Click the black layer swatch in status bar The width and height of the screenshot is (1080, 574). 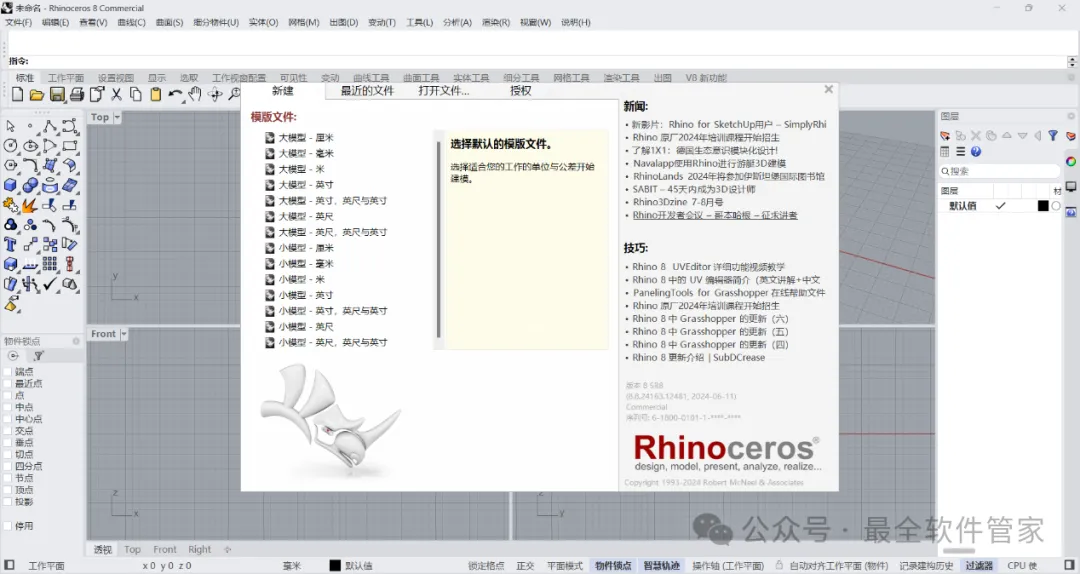[x=335, y=566]
